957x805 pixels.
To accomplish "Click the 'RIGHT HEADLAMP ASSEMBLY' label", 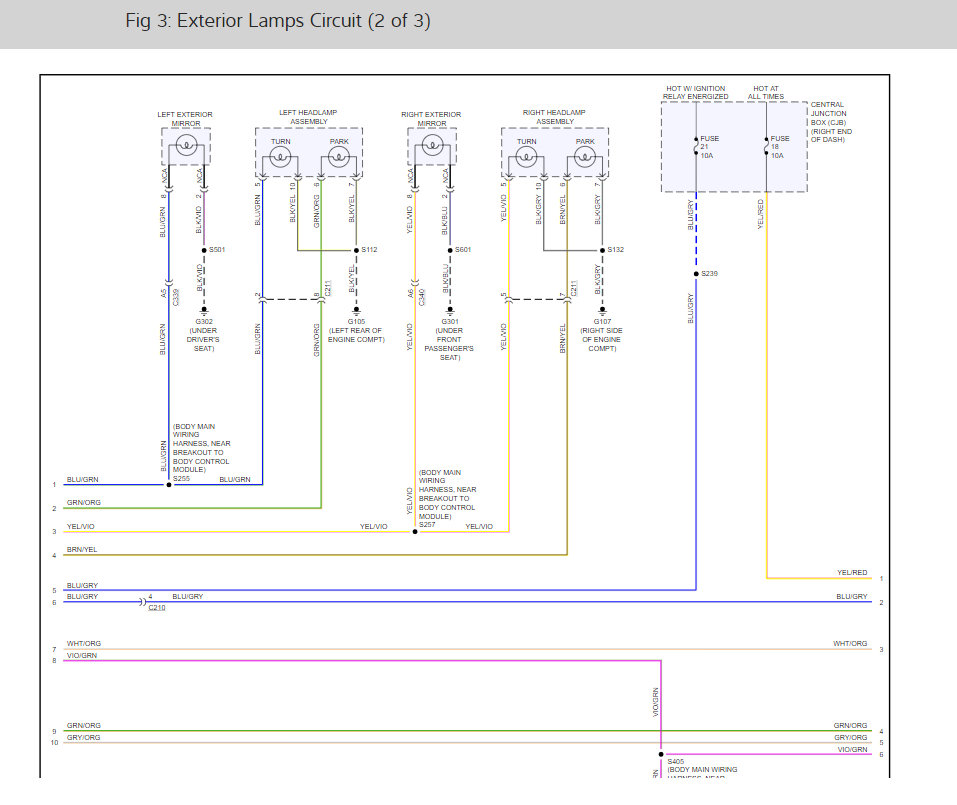I will pos(554,117).
